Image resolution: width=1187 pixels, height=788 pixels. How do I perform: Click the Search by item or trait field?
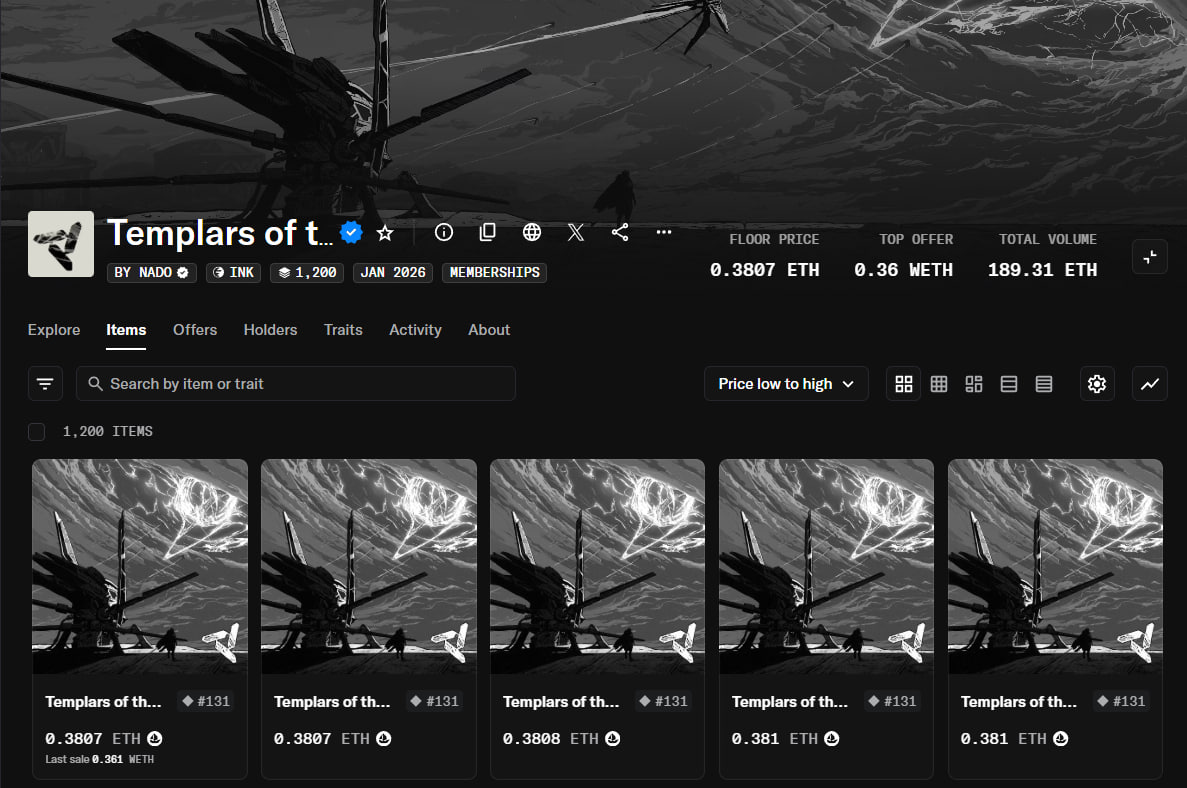pos(300,384)
